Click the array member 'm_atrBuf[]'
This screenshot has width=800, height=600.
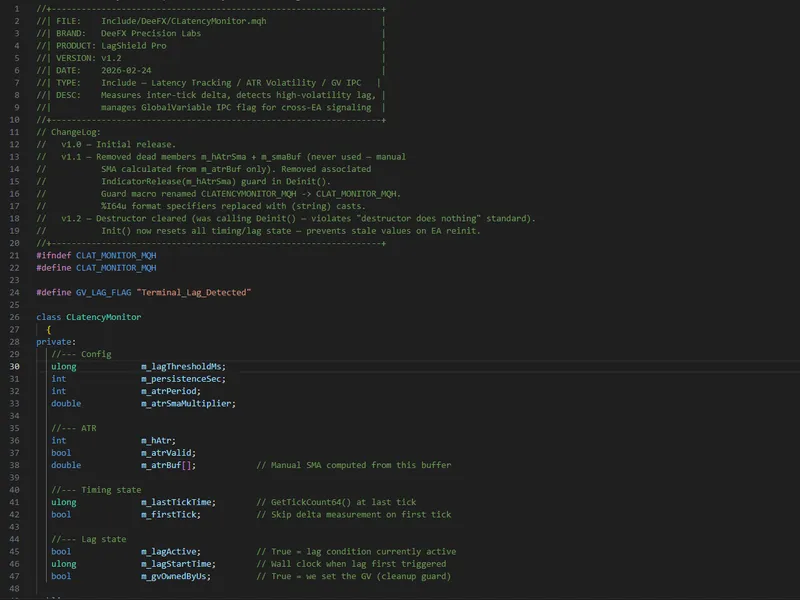166,465
